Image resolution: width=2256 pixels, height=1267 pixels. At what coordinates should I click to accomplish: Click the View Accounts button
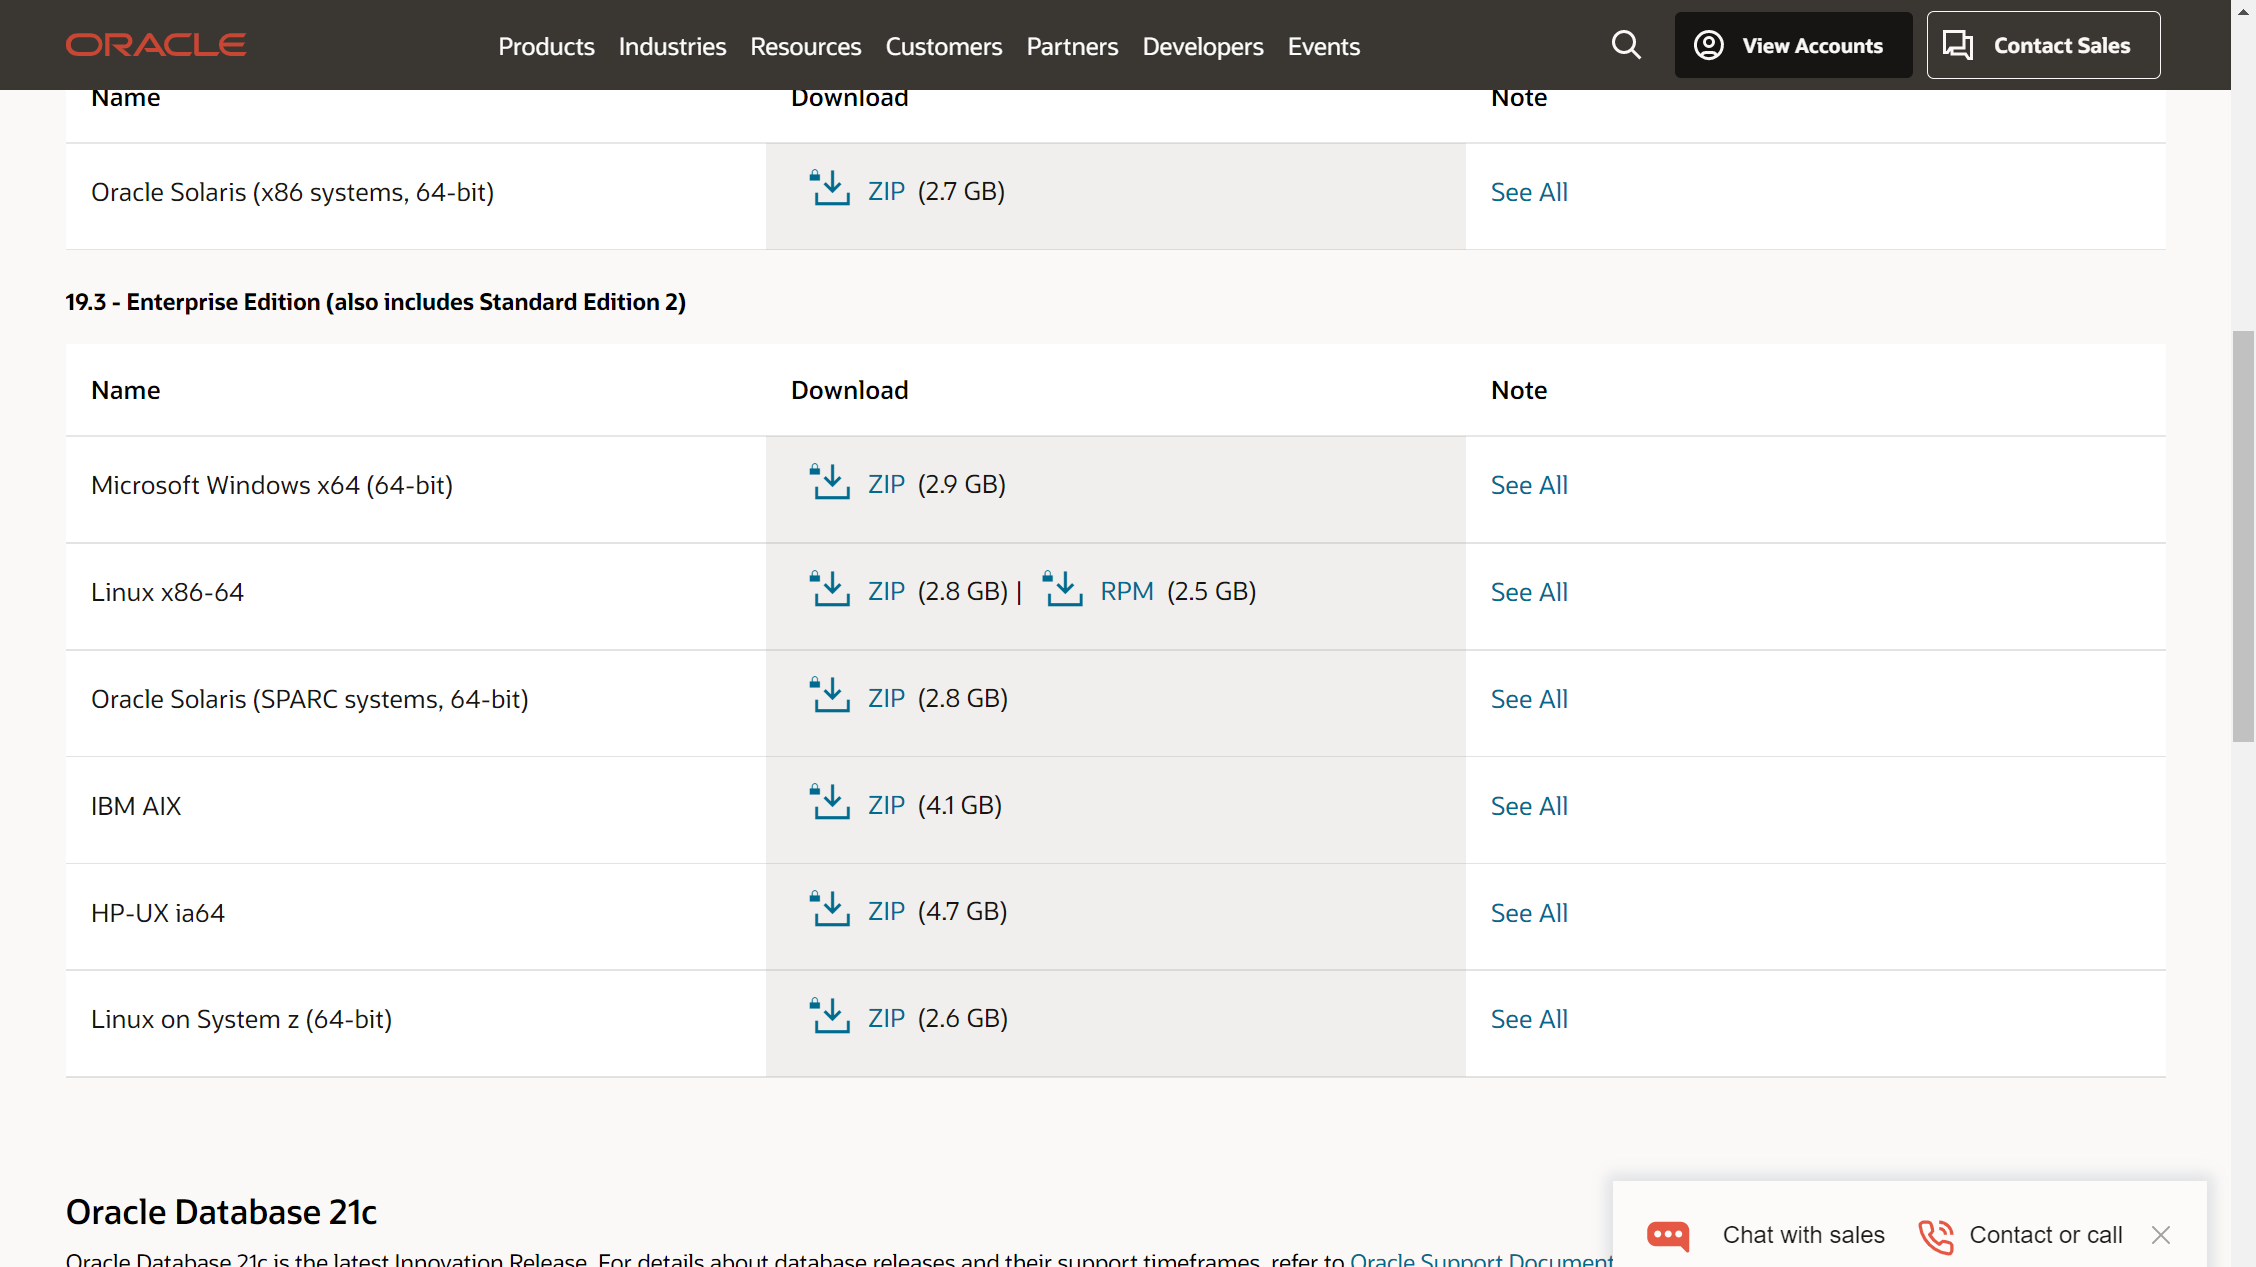(x=1793, y=45)
